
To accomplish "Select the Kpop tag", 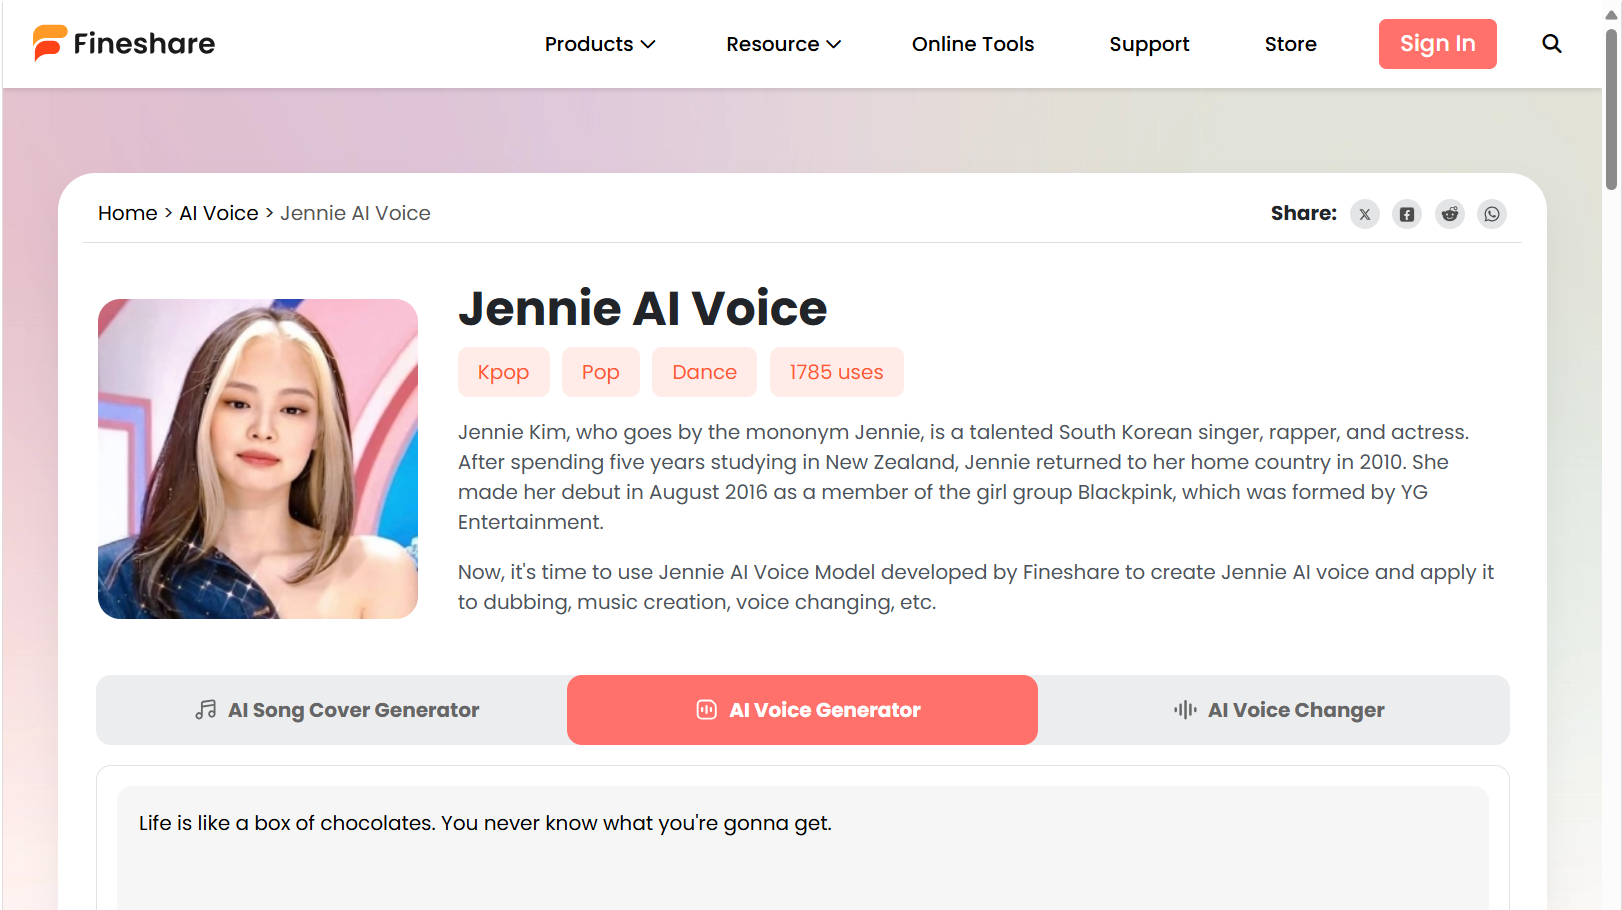I will pyautogui.click(x=503, y=372).
